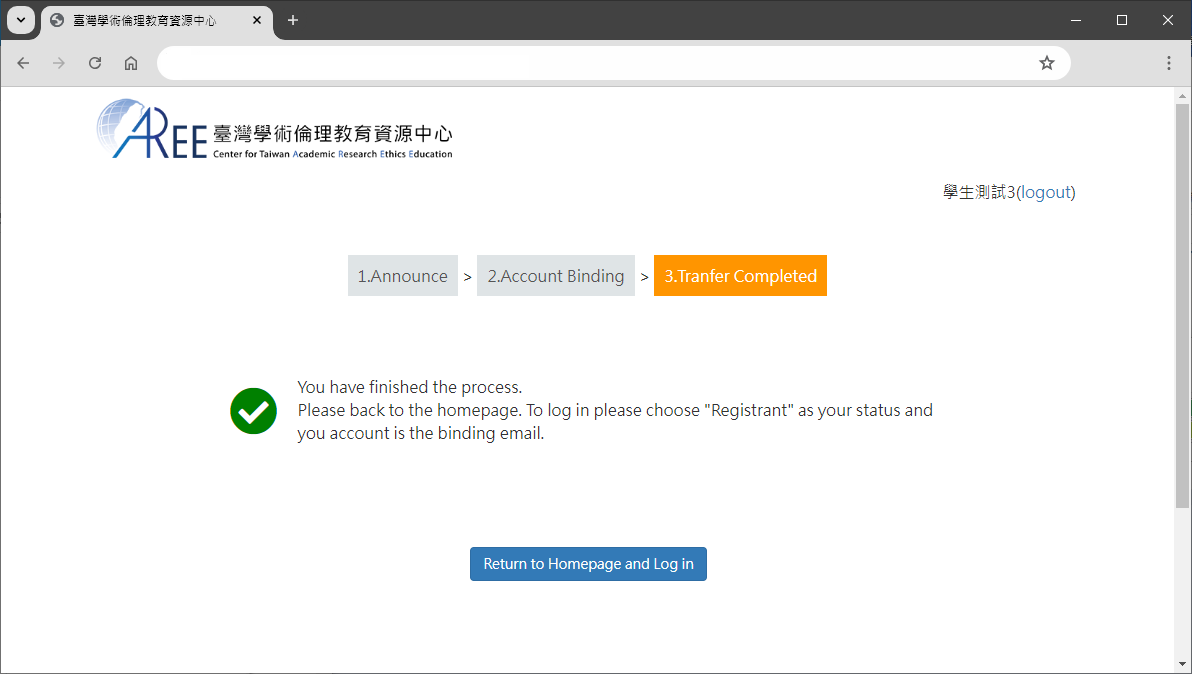This screenshot has width=1192, height=674.
Task: Click the vertical page scrollbar thumb
Action: [1182, 304]
